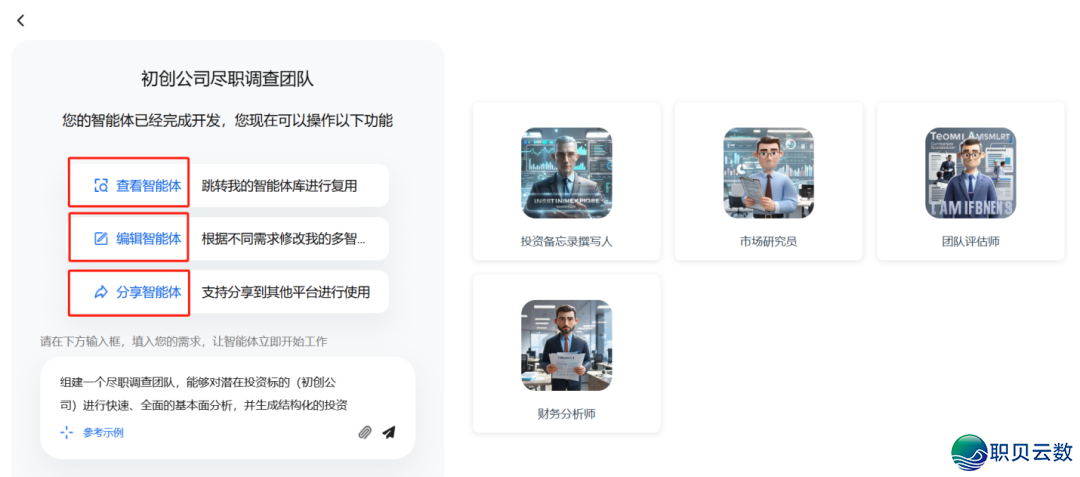
Task: Select the 市场研究员 avatar image
Action: [x=768, y=173]
